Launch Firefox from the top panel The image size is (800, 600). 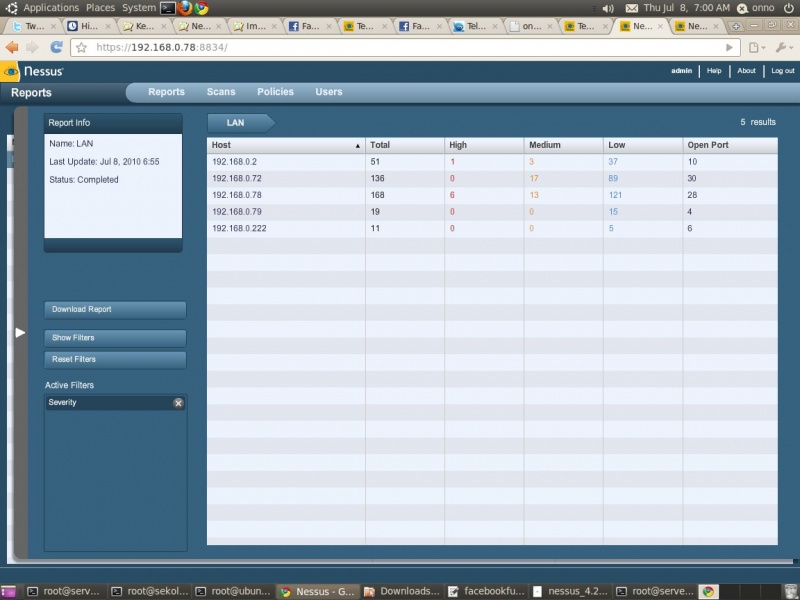(184, 8)
